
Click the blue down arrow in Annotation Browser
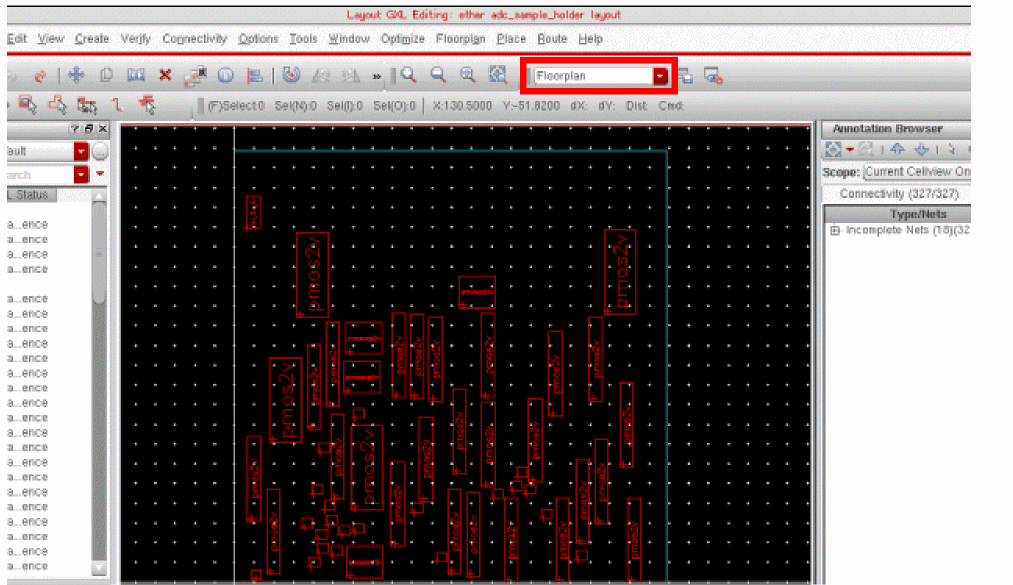tap(921, 150)
